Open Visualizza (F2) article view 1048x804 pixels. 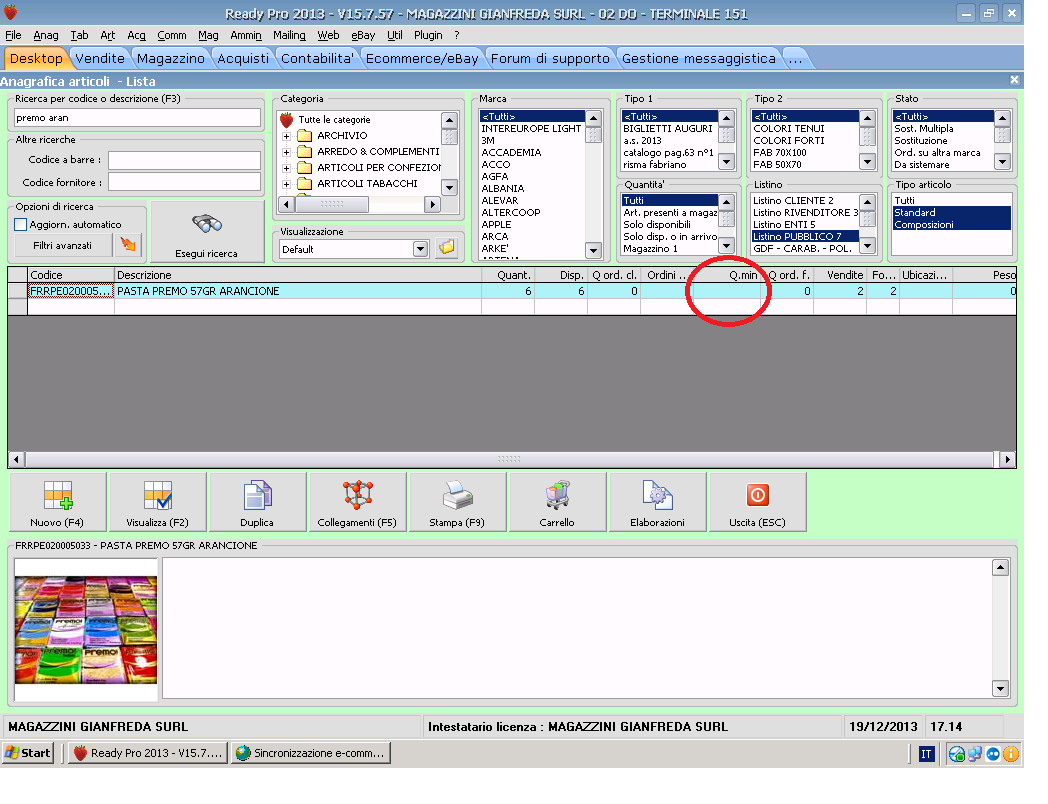click(158, 502)
